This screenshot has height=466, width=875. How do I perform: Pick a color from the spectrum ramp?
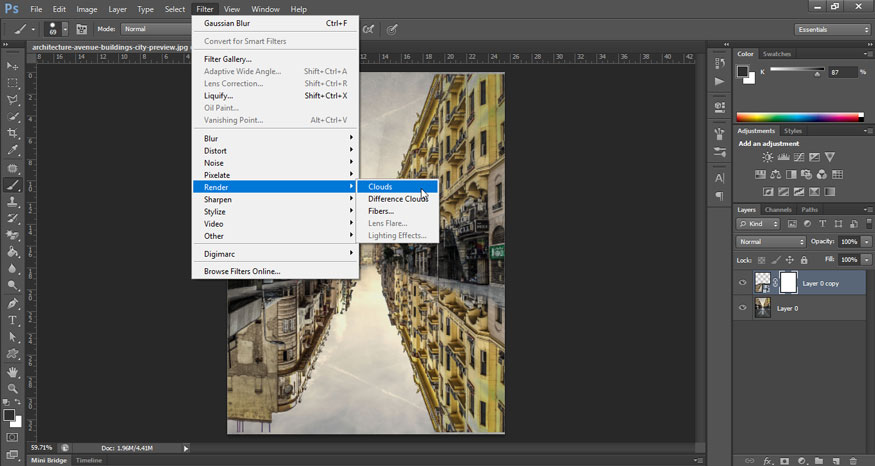[800, 117]
